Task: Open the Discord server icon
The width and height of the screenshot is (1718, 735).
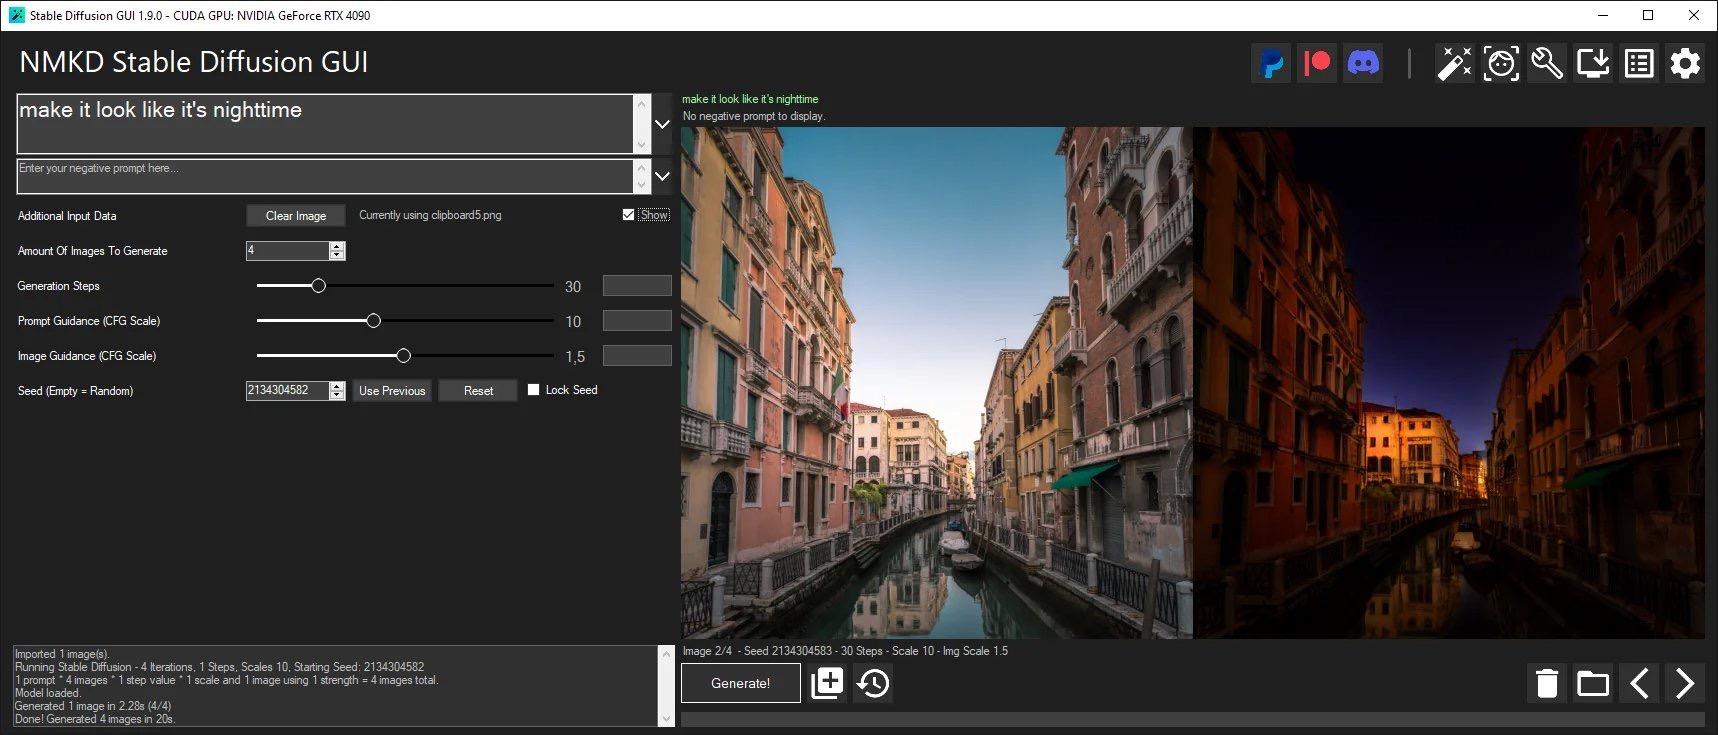Action: pos(1363,64)
